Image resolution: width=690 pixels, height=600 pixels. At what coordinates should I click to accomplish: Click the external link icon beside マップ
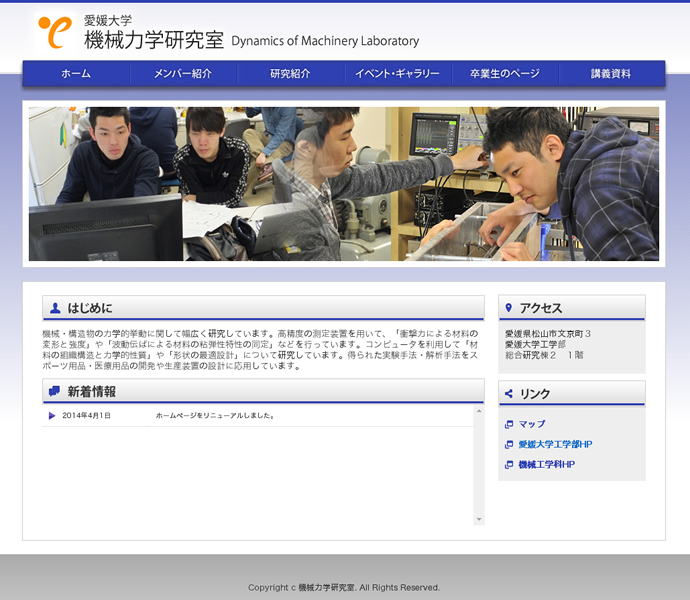coord(509,424)
